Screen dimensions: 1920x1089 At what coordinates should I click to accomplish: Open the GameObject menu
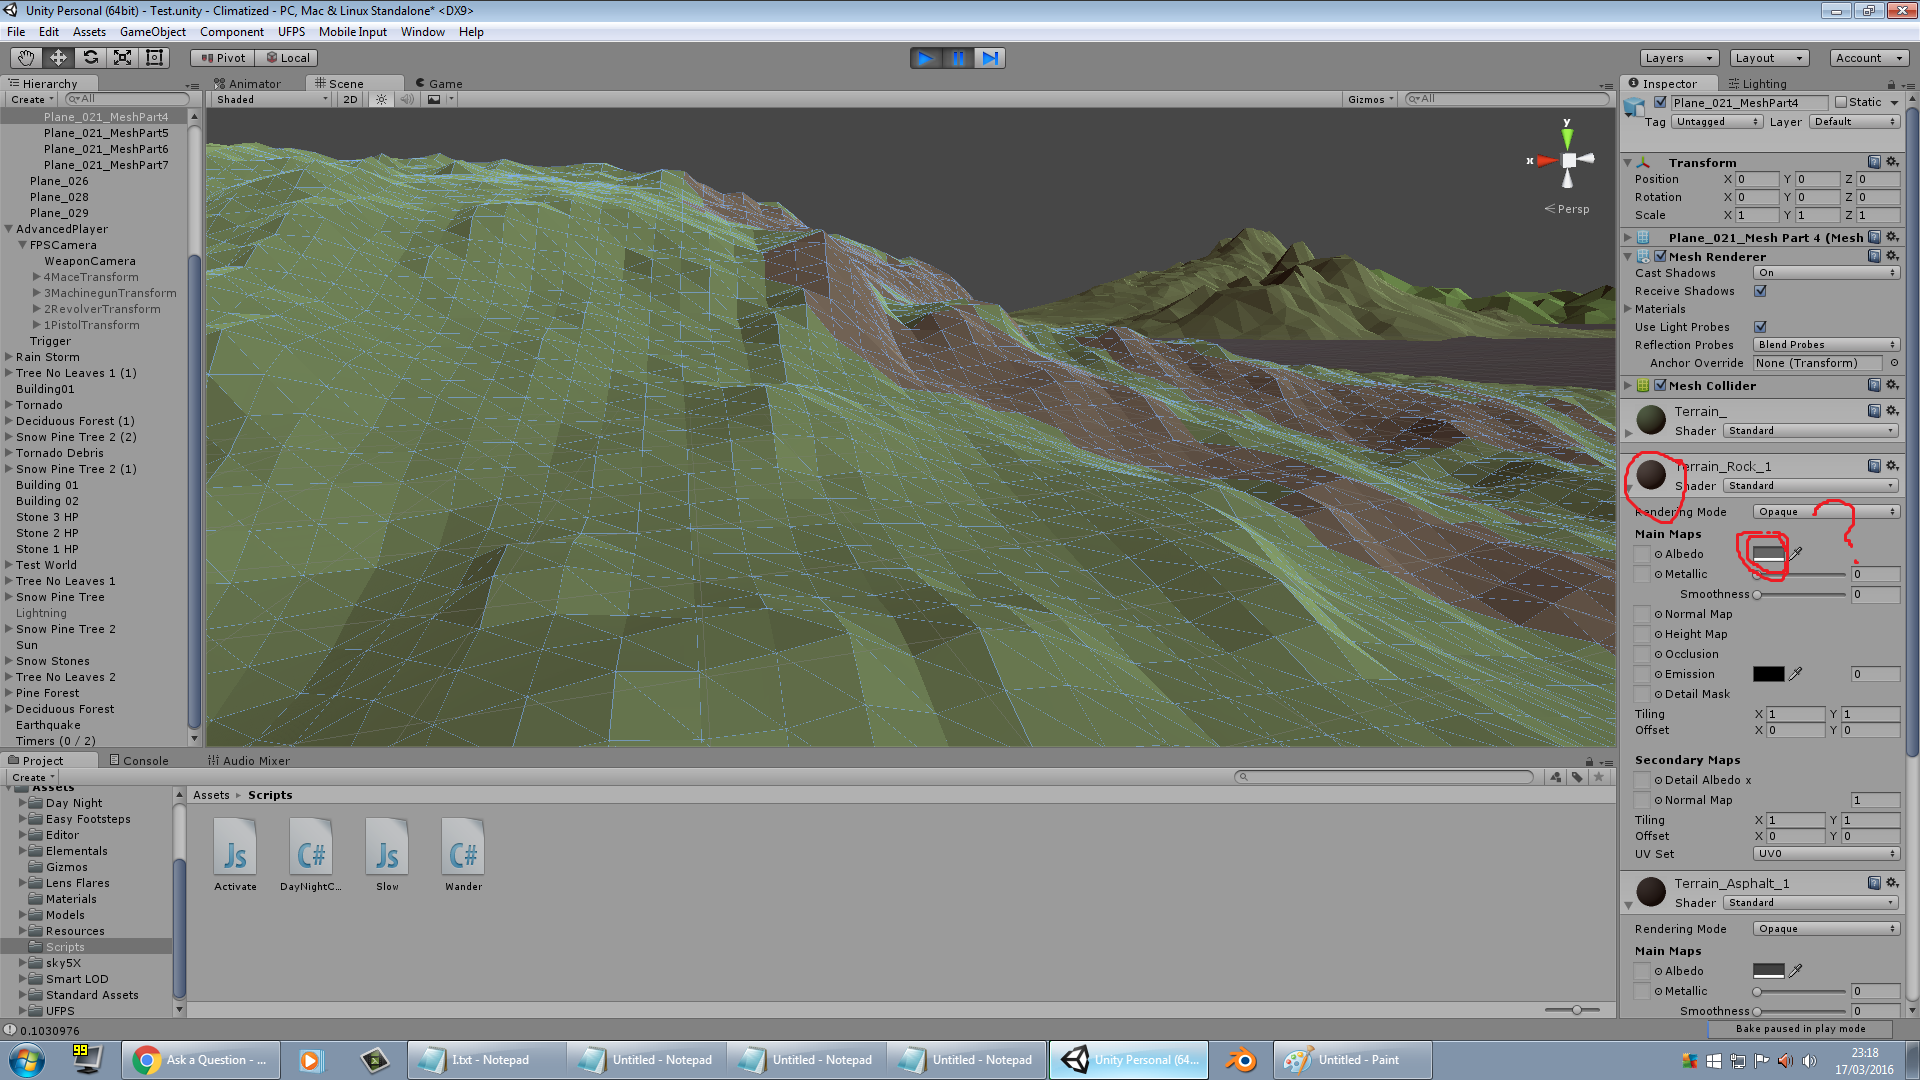(153, 32)
